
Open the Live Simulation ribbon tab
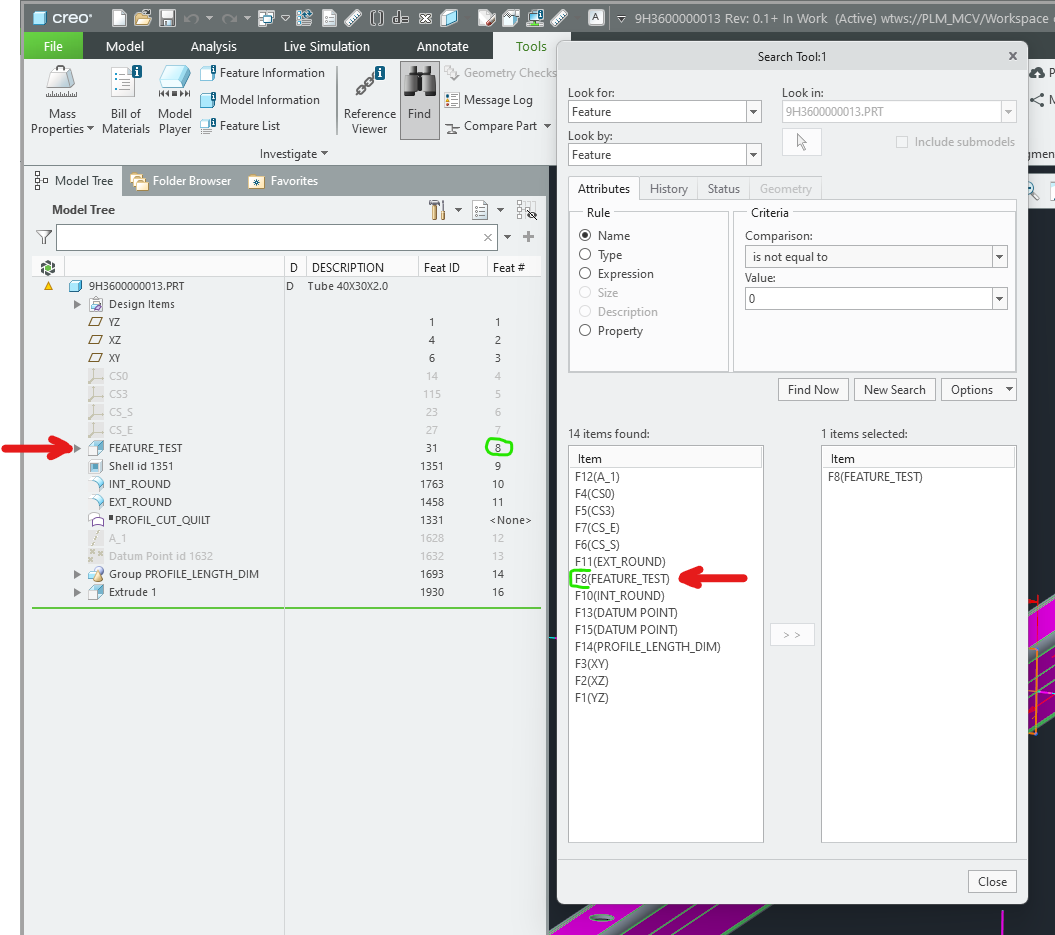tap(324, 45)
